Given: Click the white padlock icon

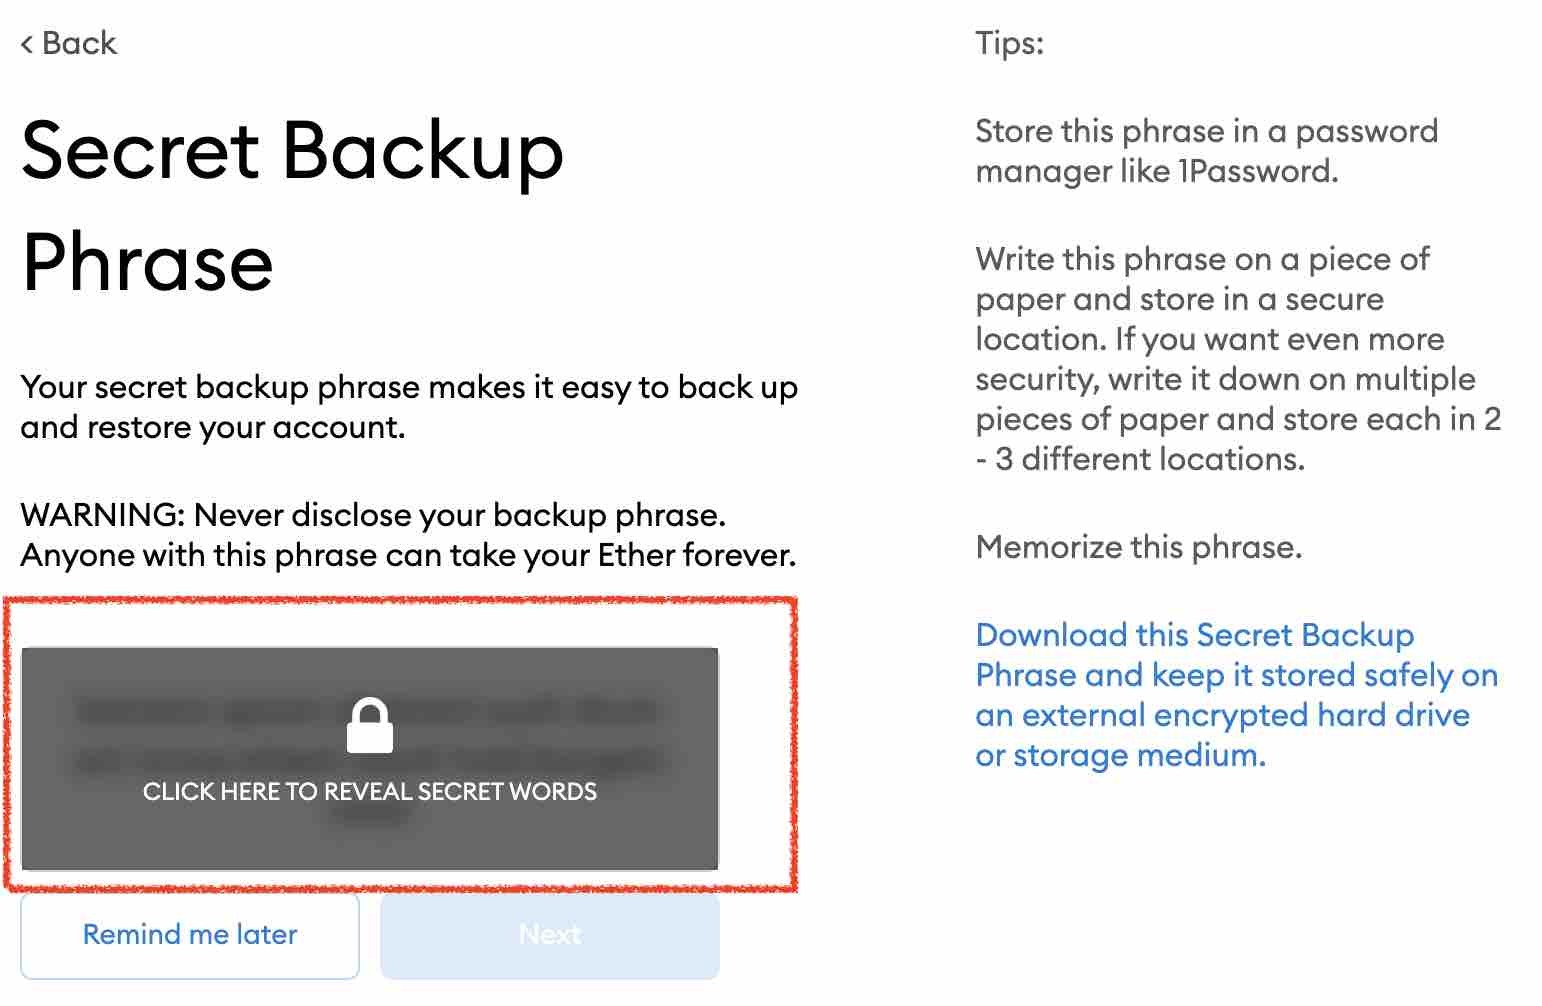Looking at the screenshot, I should tap(369, 725).
